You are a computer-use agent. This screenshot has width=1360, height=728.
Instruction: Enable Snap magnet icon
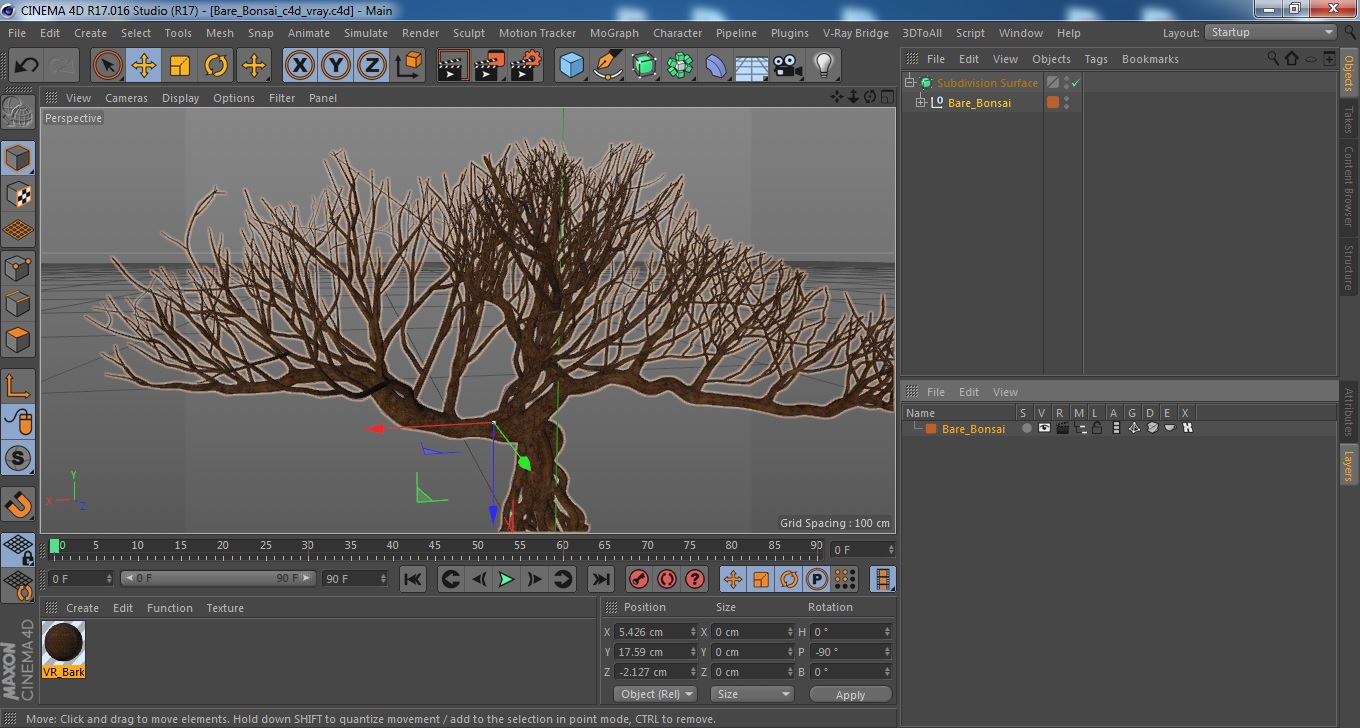click(x=18, y=503)
